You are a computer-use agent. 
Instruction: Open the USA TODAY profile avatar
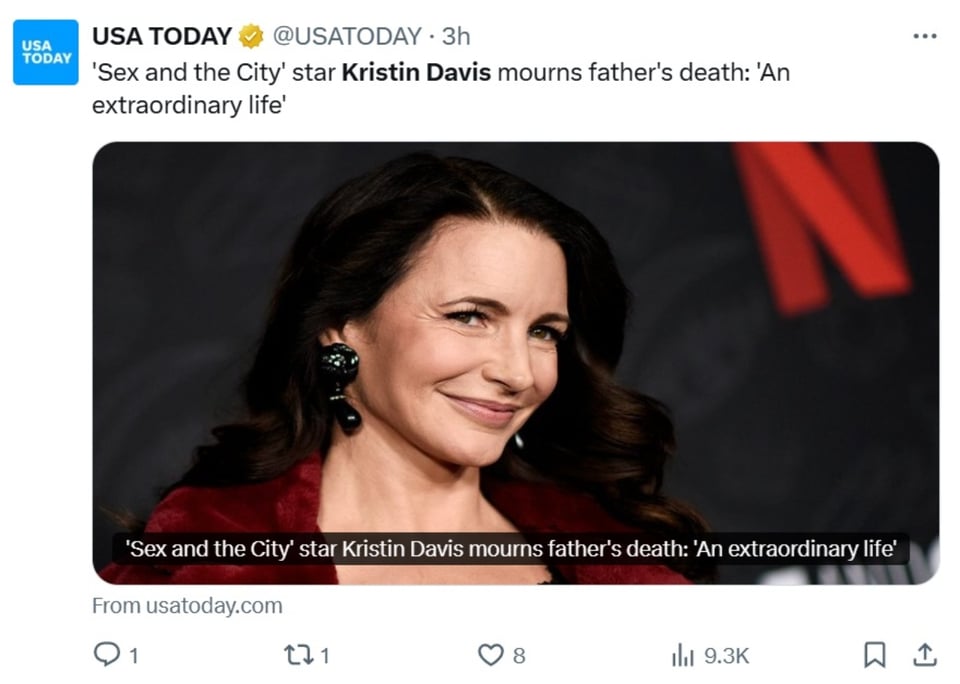[x=46, y=52]
